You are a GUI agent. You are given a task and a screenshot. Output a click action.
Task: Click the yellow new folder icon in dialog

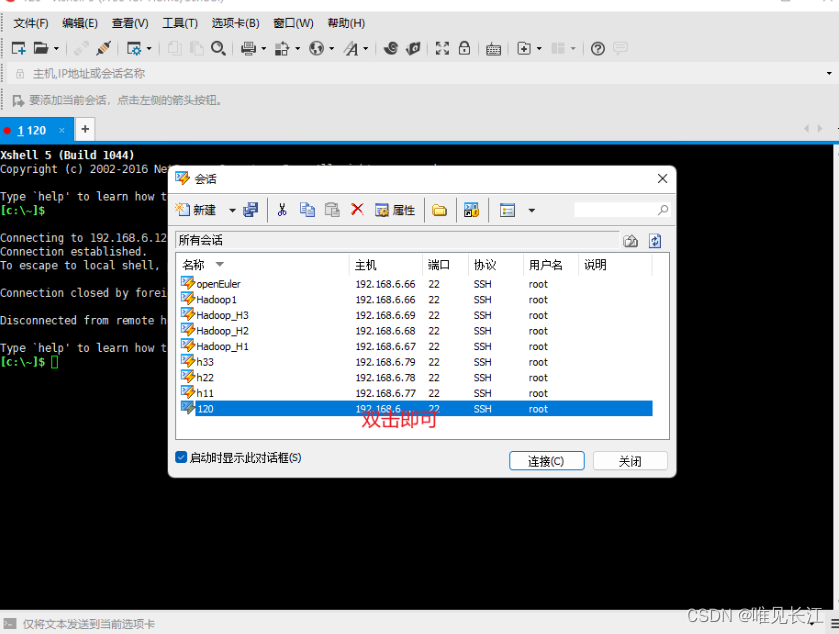[x=439, y=210]
